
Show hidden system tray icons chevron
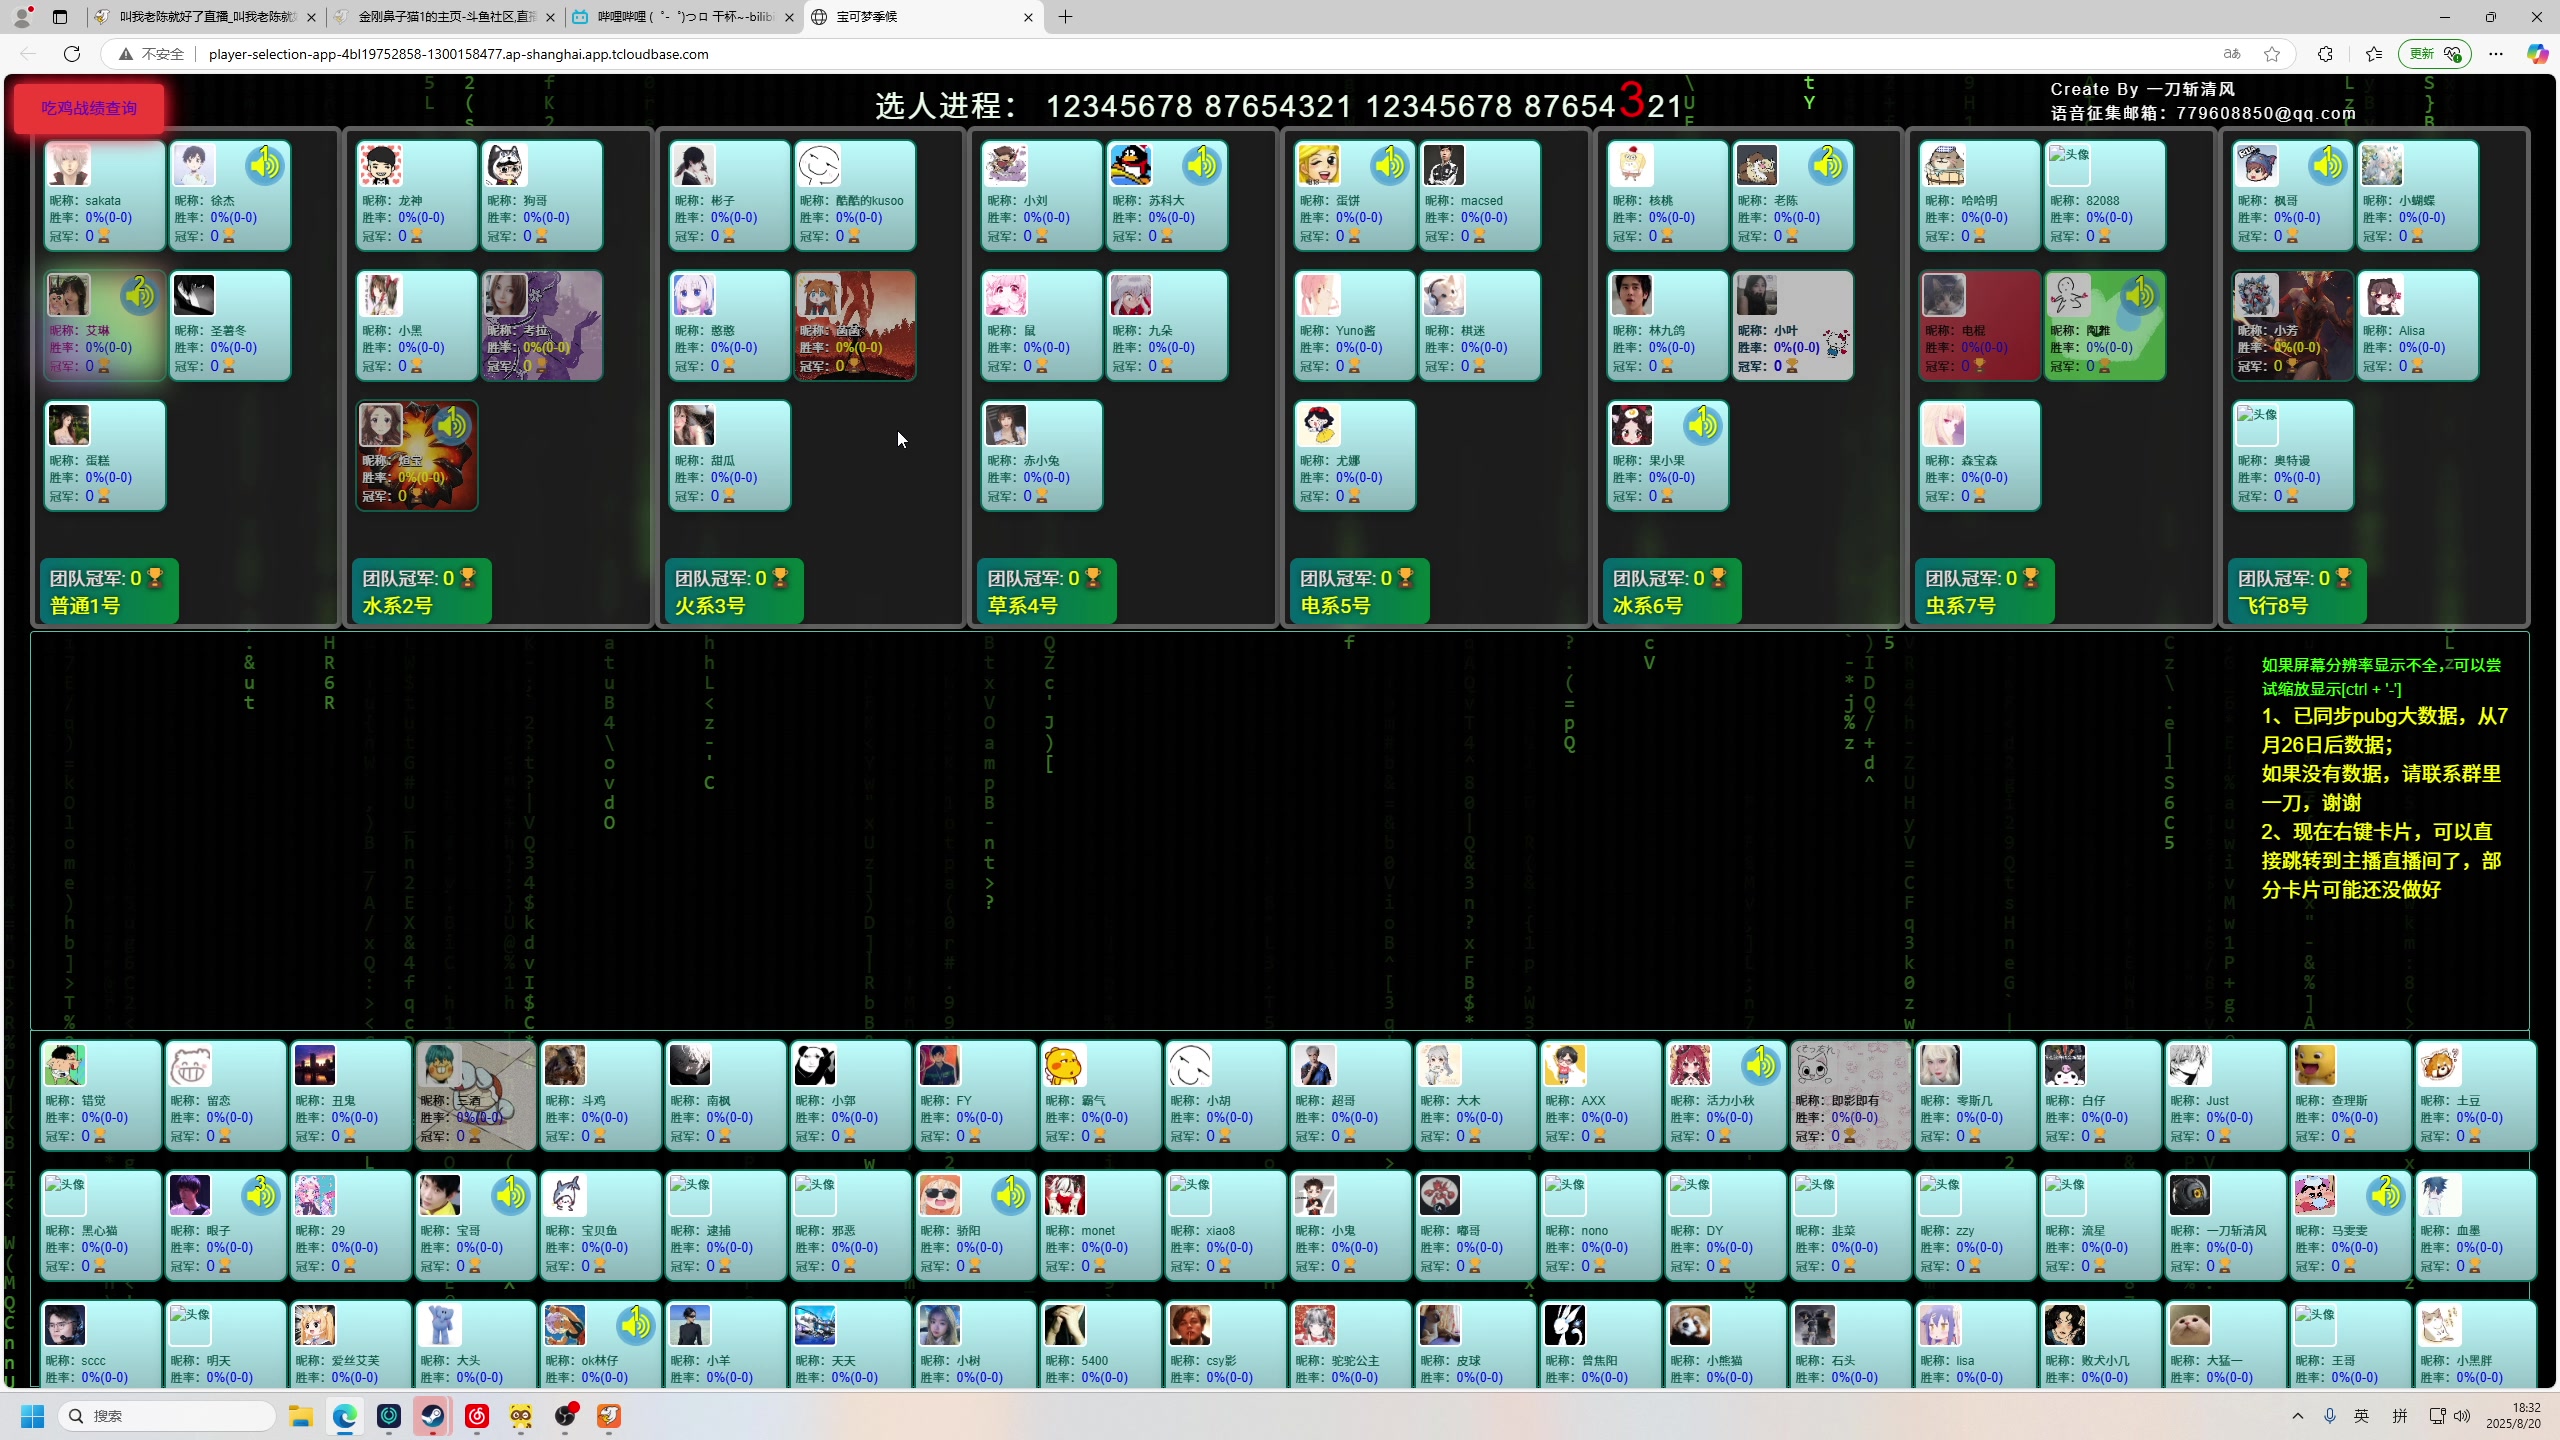(x=2298, y=1416)
